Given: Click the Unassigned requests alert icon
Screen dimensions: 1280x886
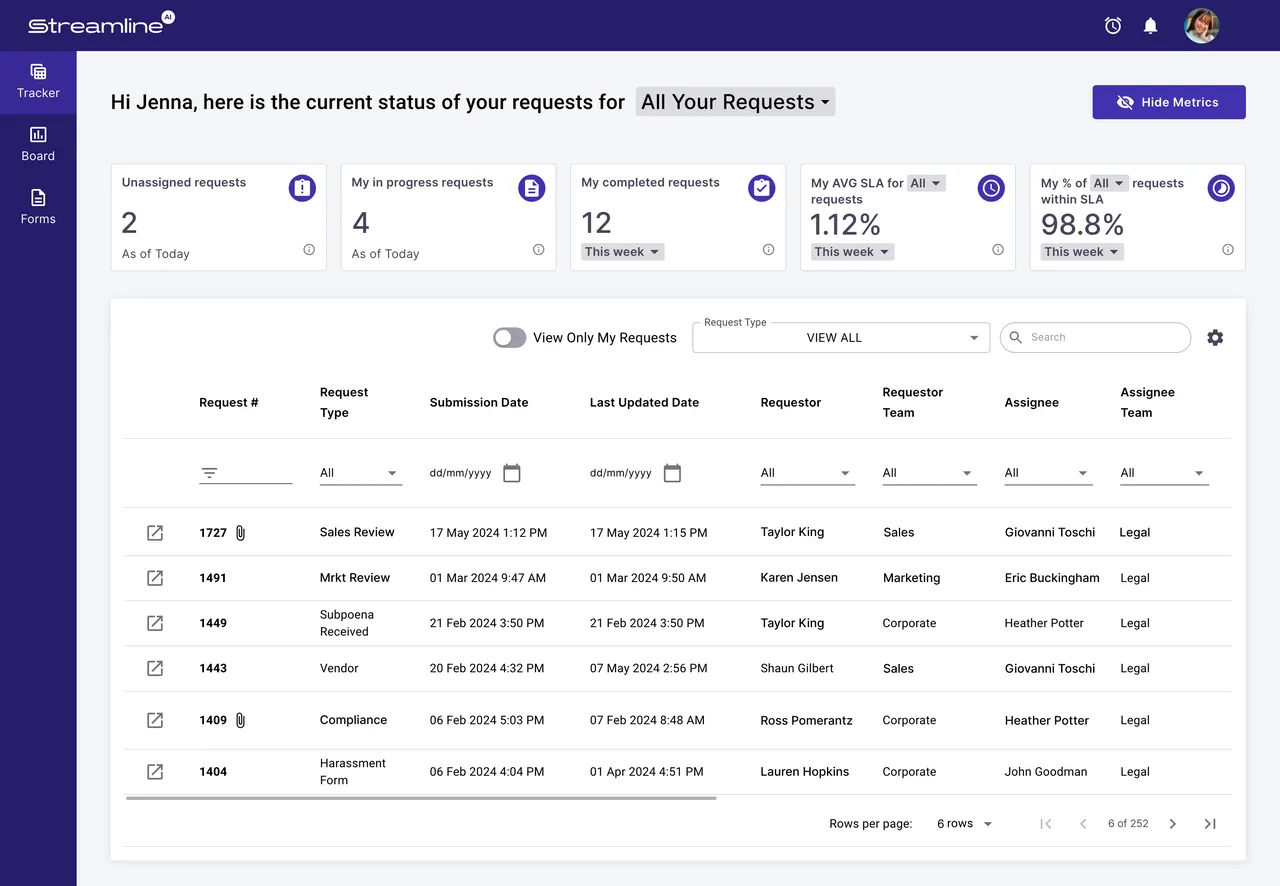Looking at the screenshot, I should 302,188.
